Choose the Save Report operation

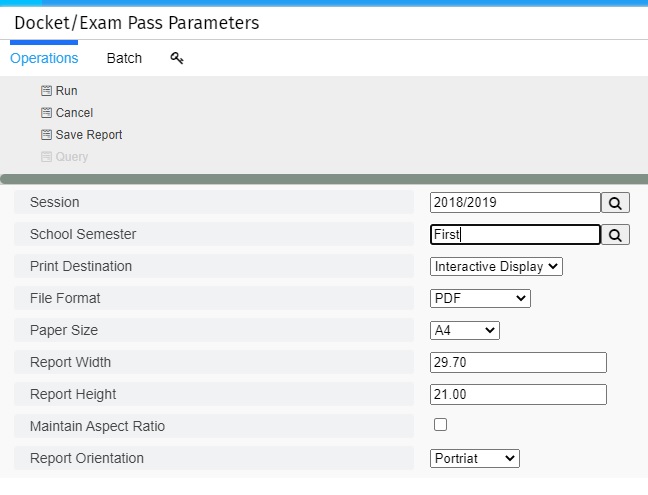89,135
